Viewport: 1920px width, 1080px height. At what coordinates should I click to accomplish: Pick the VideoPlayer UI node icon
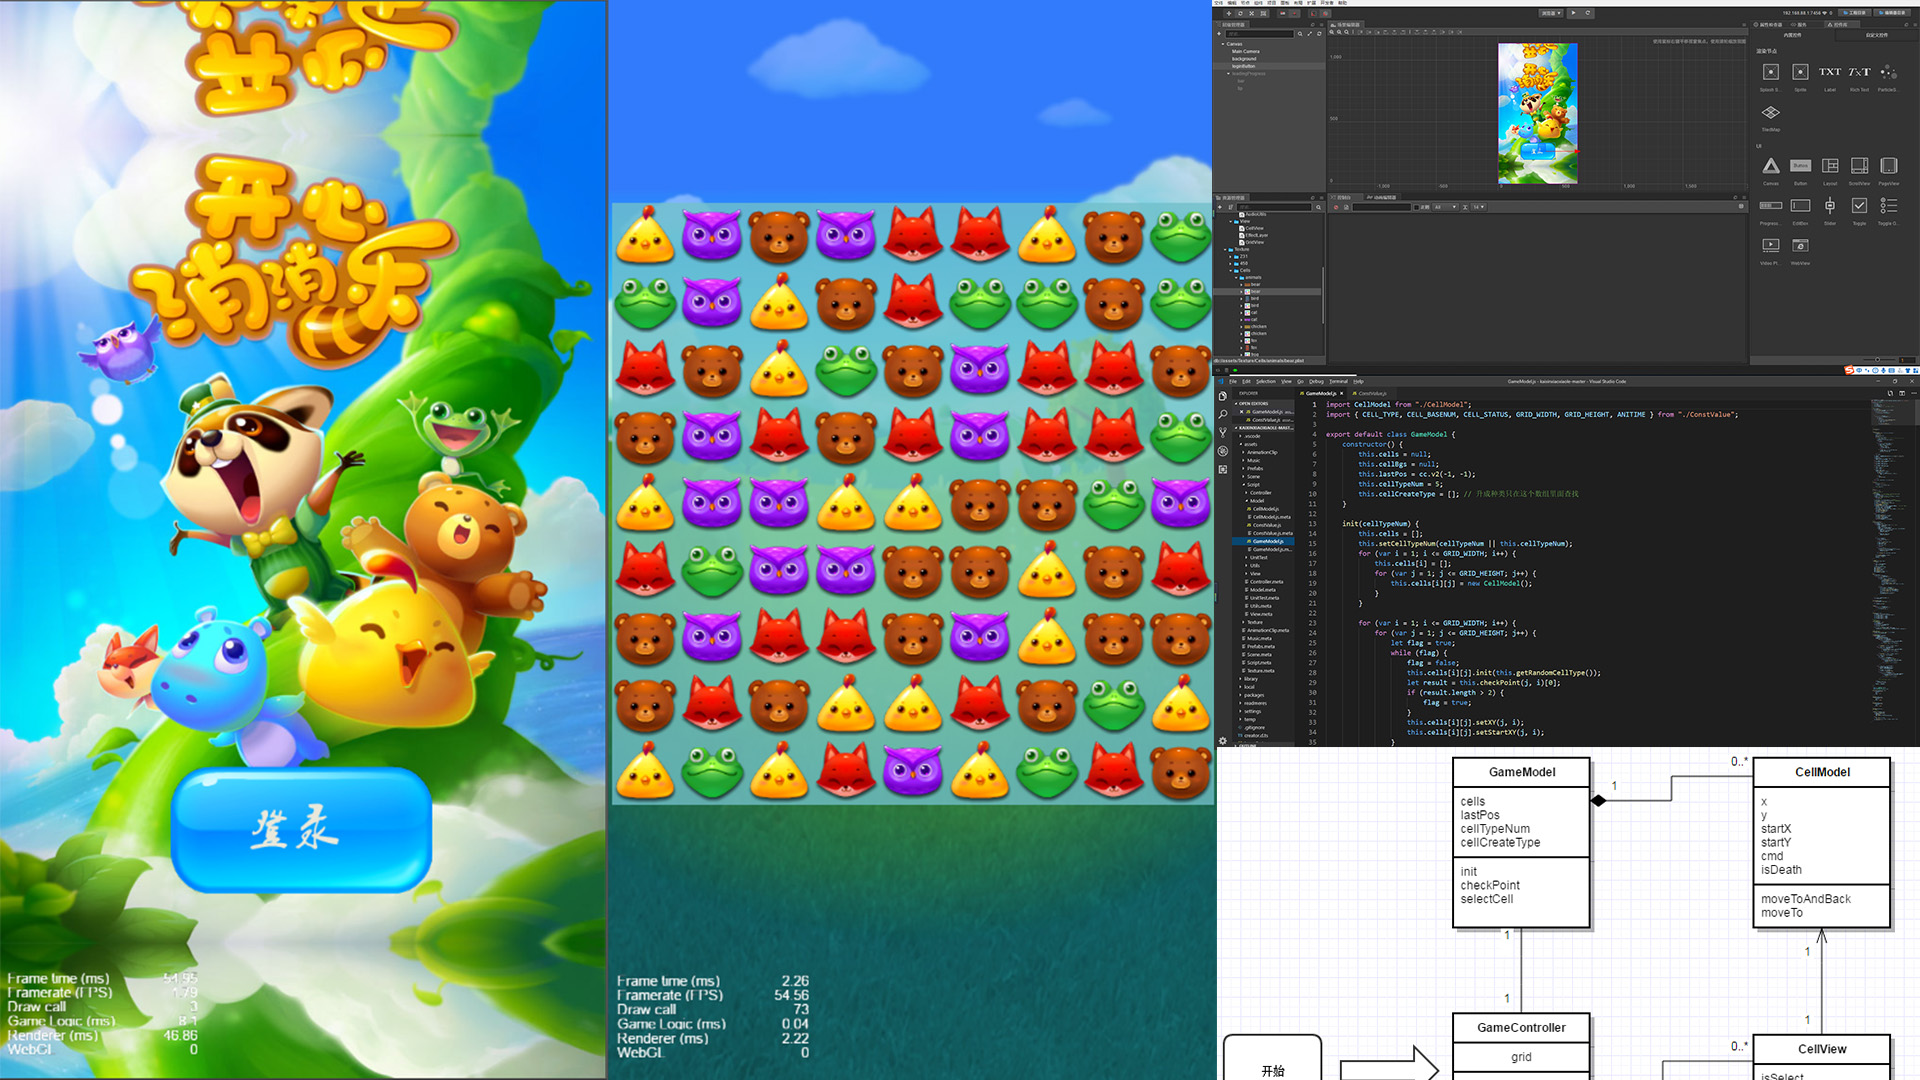click(1770, 245)
